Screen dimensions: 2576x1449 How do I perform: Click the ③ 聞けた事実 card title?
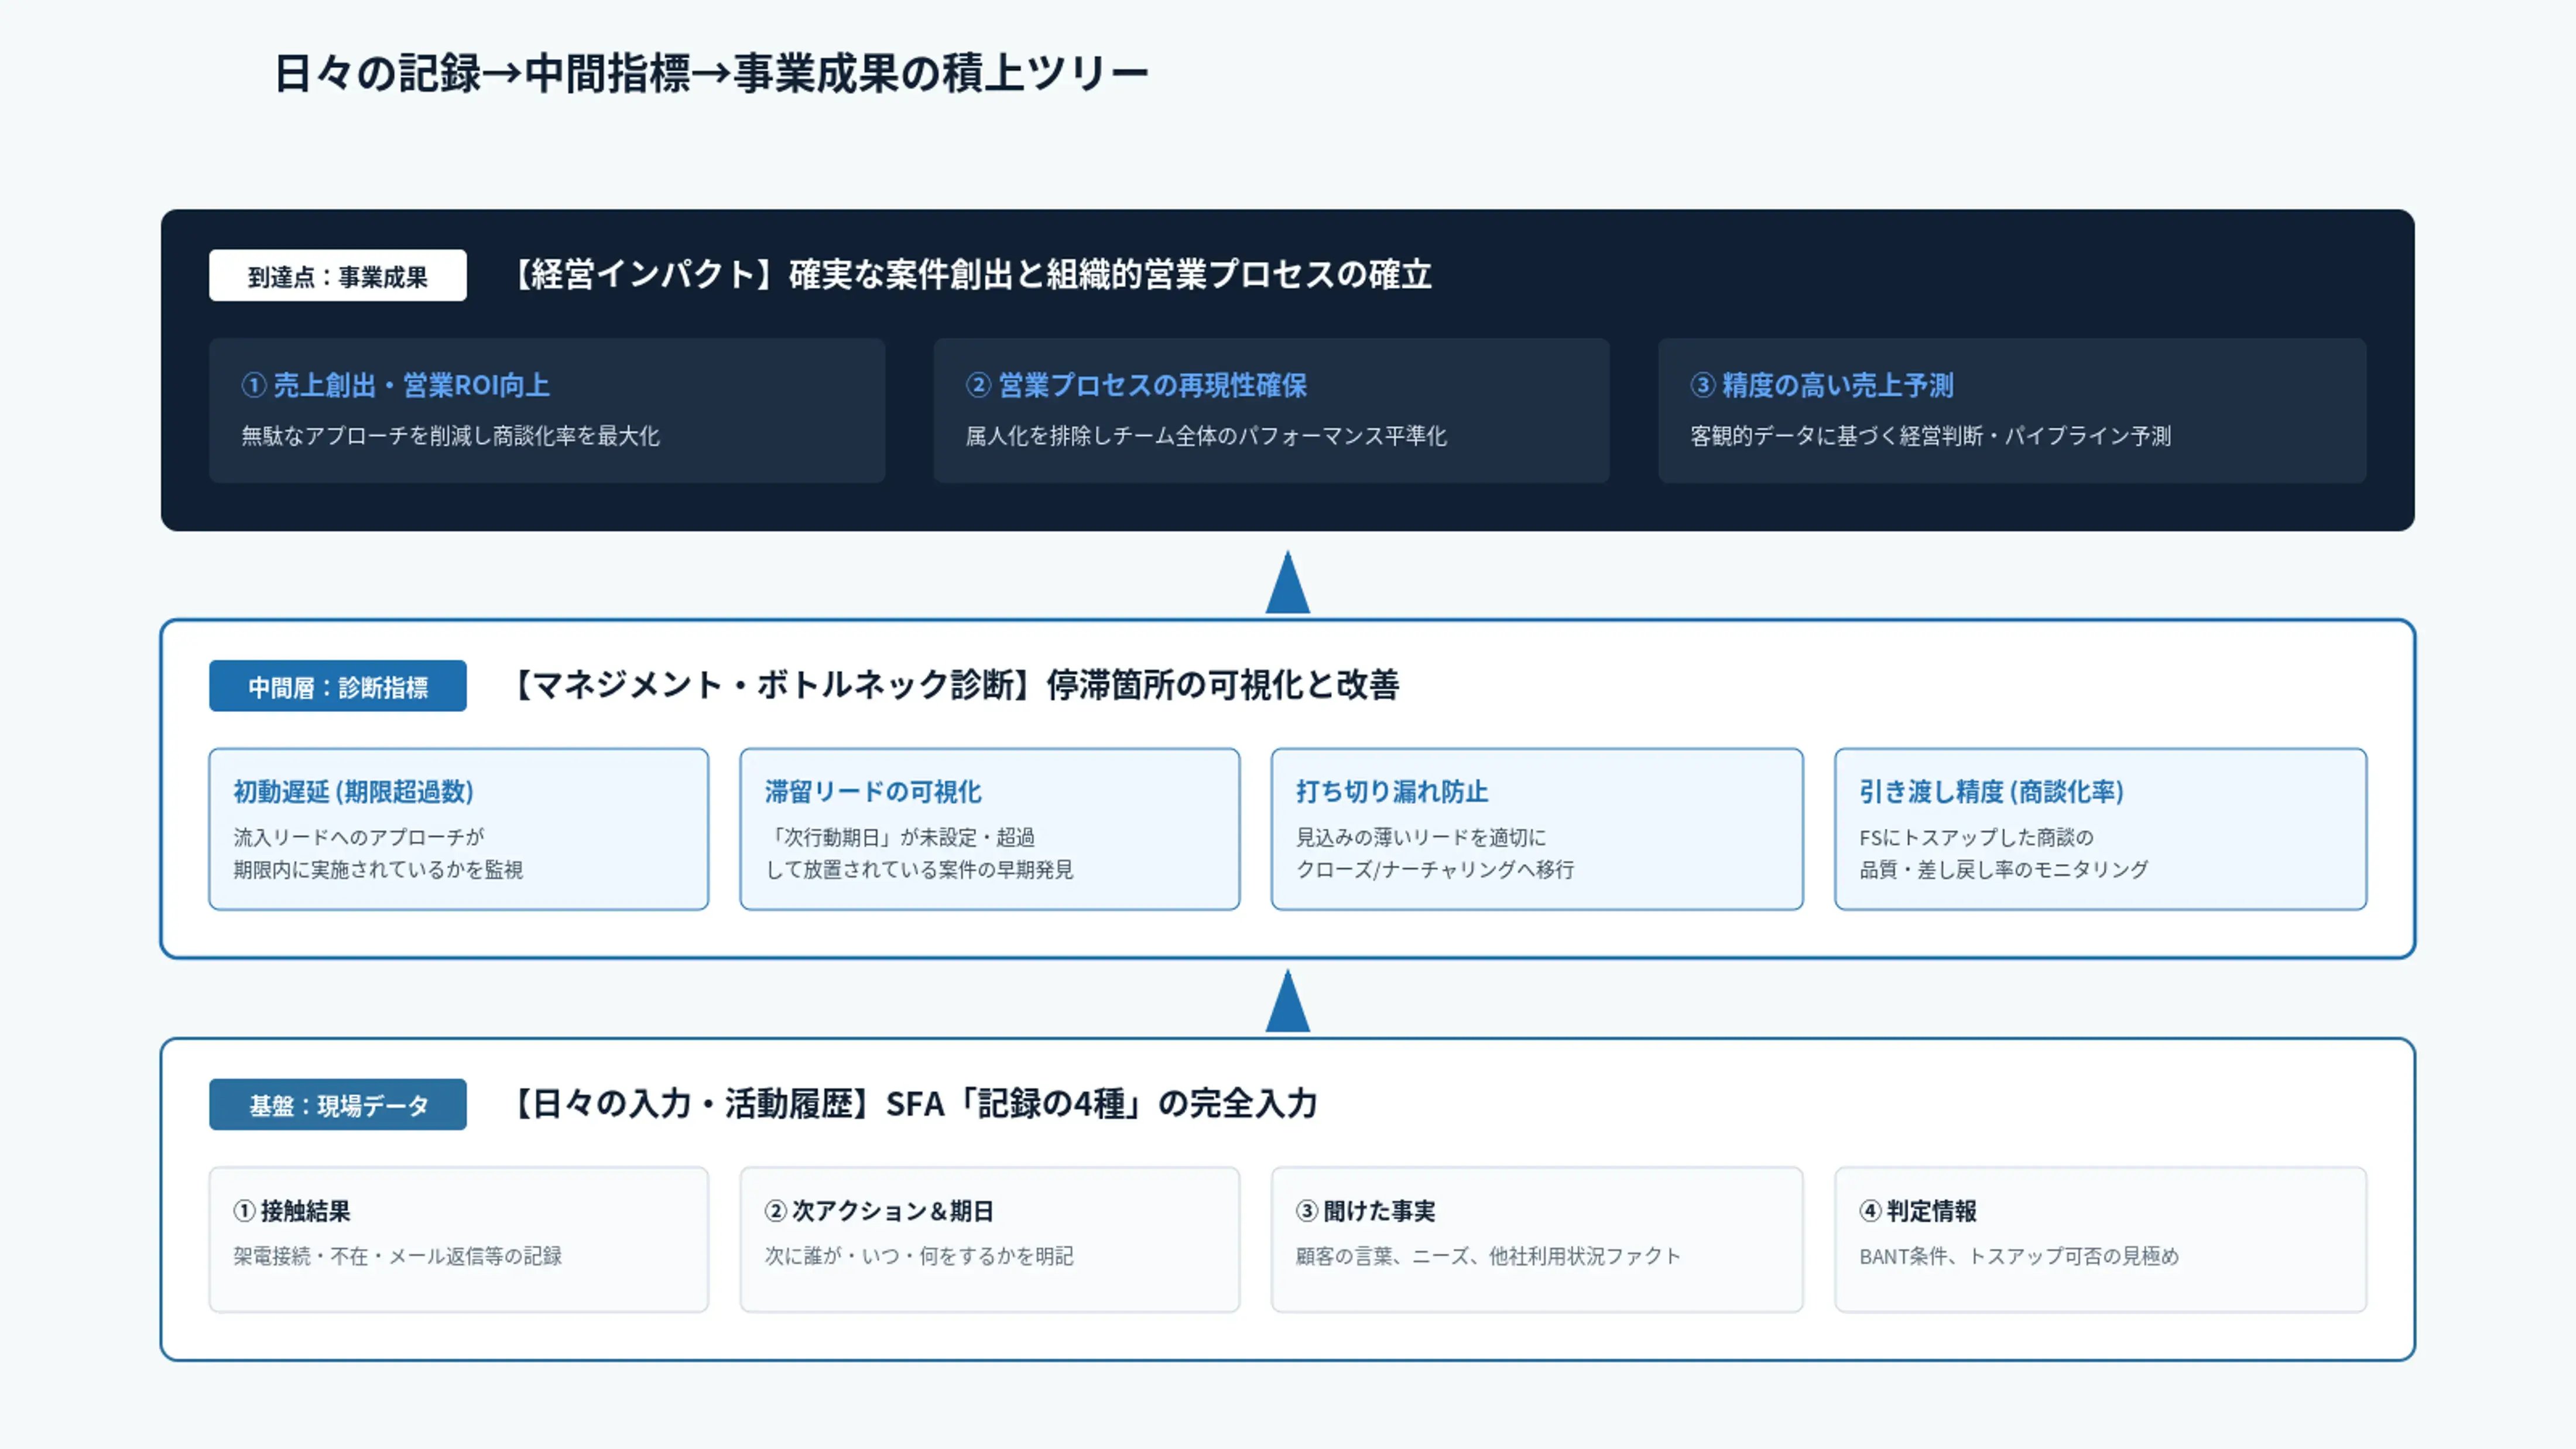pos(1365,1211)
